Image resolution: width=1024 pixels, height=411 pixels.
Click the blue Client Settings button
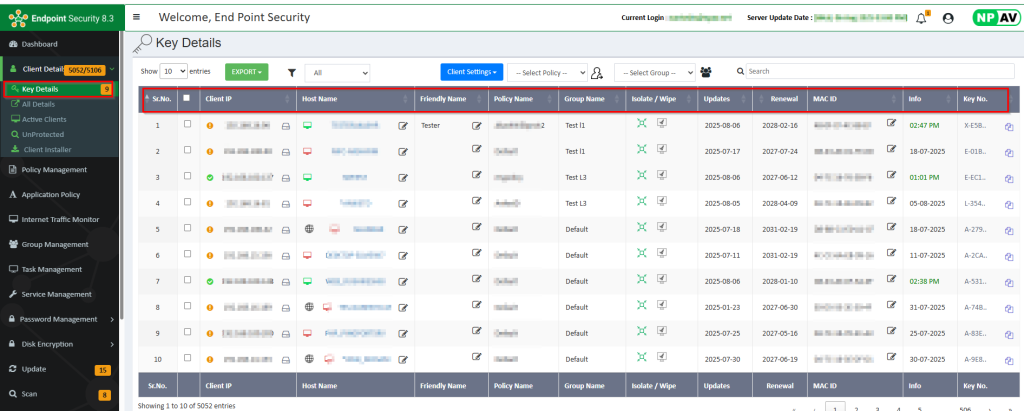tap(471, 72)
